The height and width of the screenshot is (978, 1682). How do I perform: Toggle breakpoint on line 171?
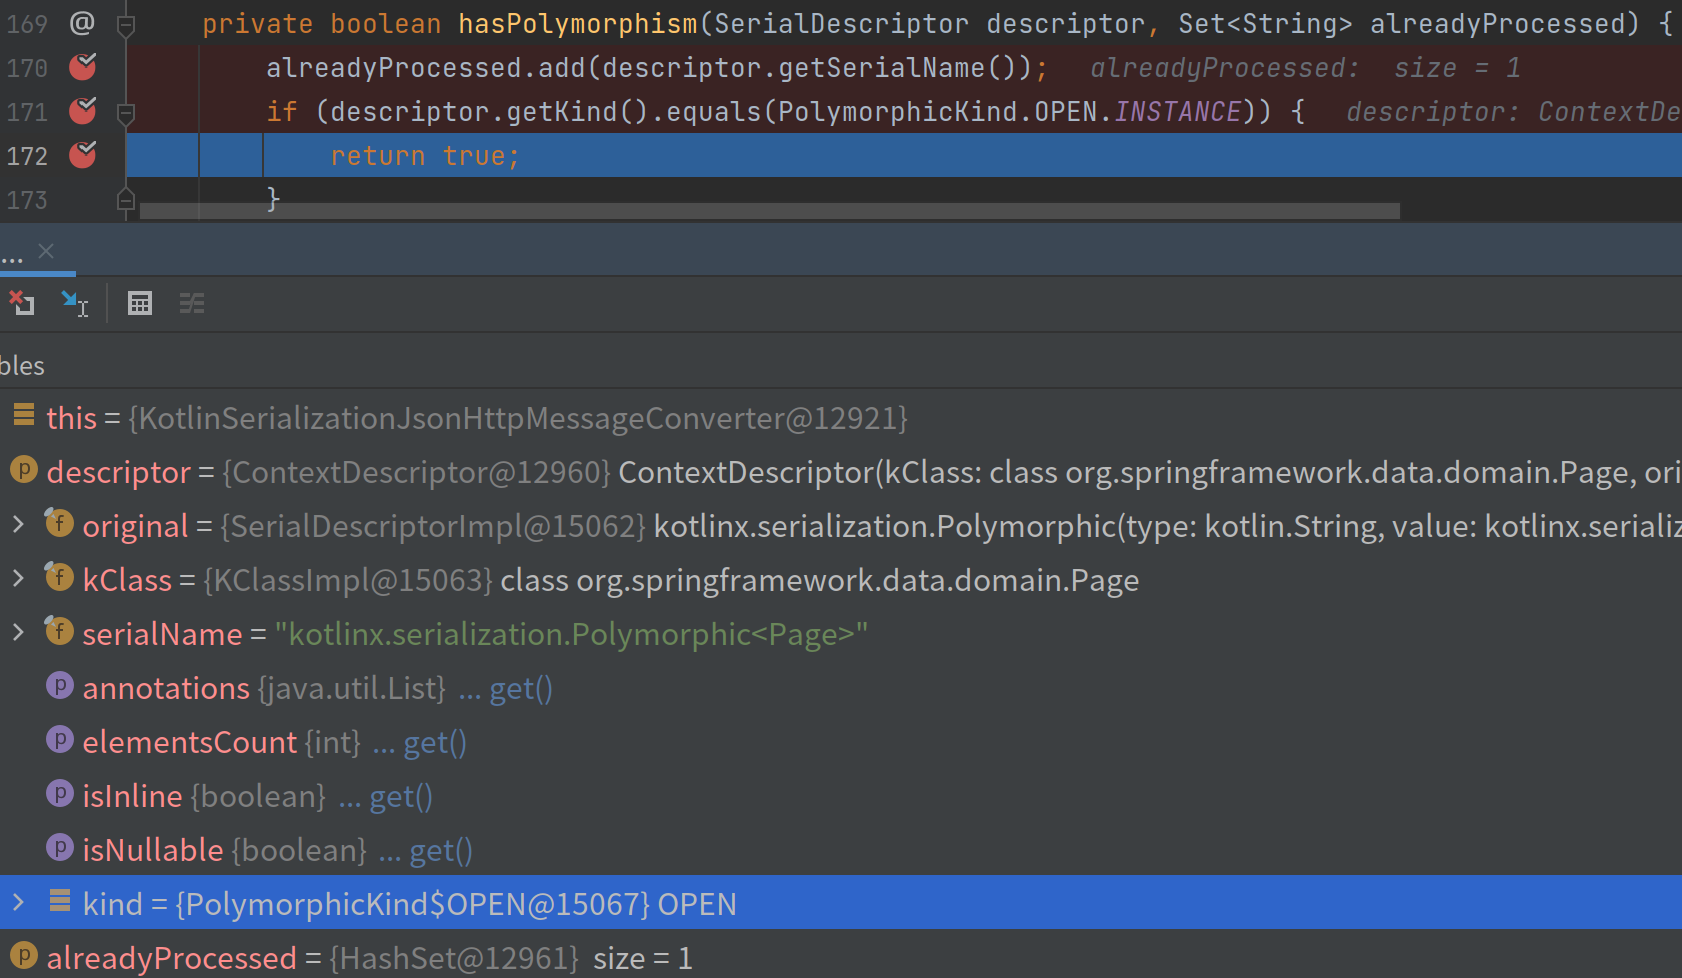click(83, 111)
